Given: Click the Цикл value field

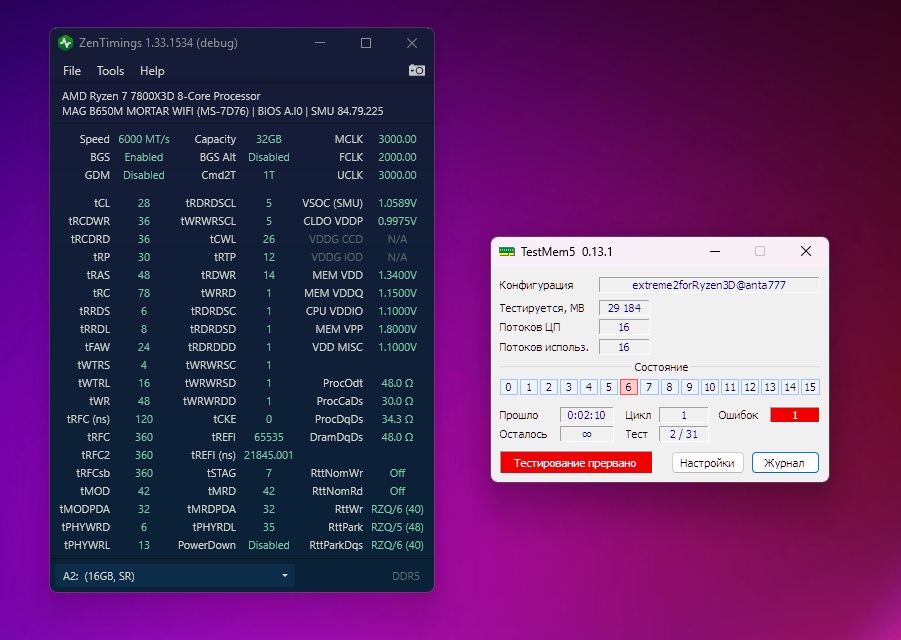Looking at the screenshot, I should pyautogui.click(x=684, y=415).
